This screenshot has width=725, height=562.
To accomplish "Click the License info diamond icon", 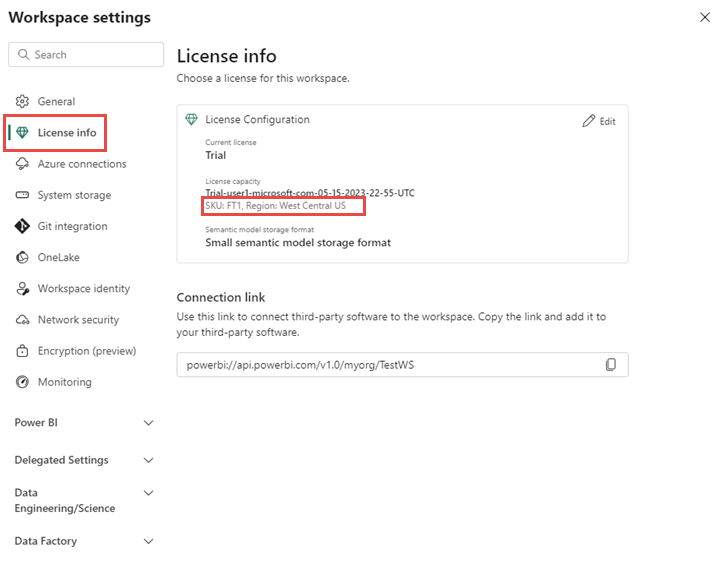I will click(23, 133).
